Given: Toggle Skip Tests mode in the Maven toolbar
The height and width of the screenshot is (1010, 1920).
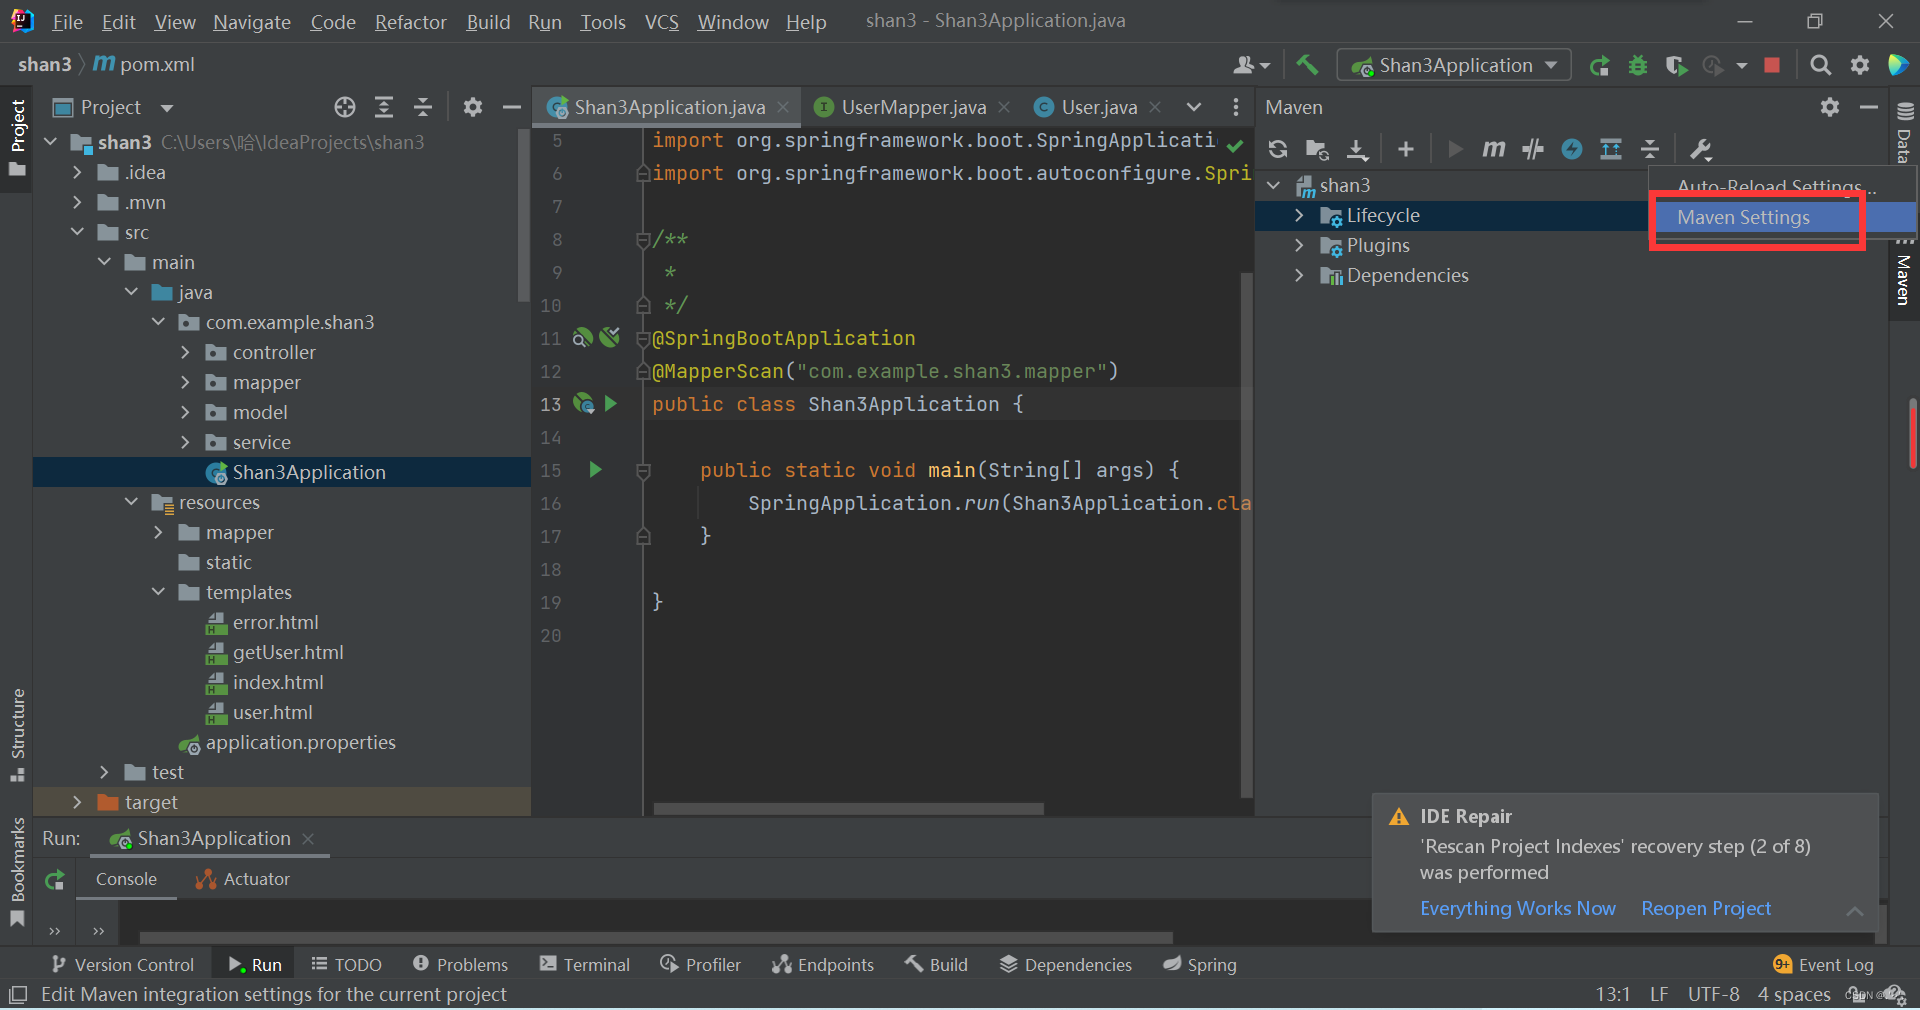Looking at the screenshot, I should click(1533, 149).
